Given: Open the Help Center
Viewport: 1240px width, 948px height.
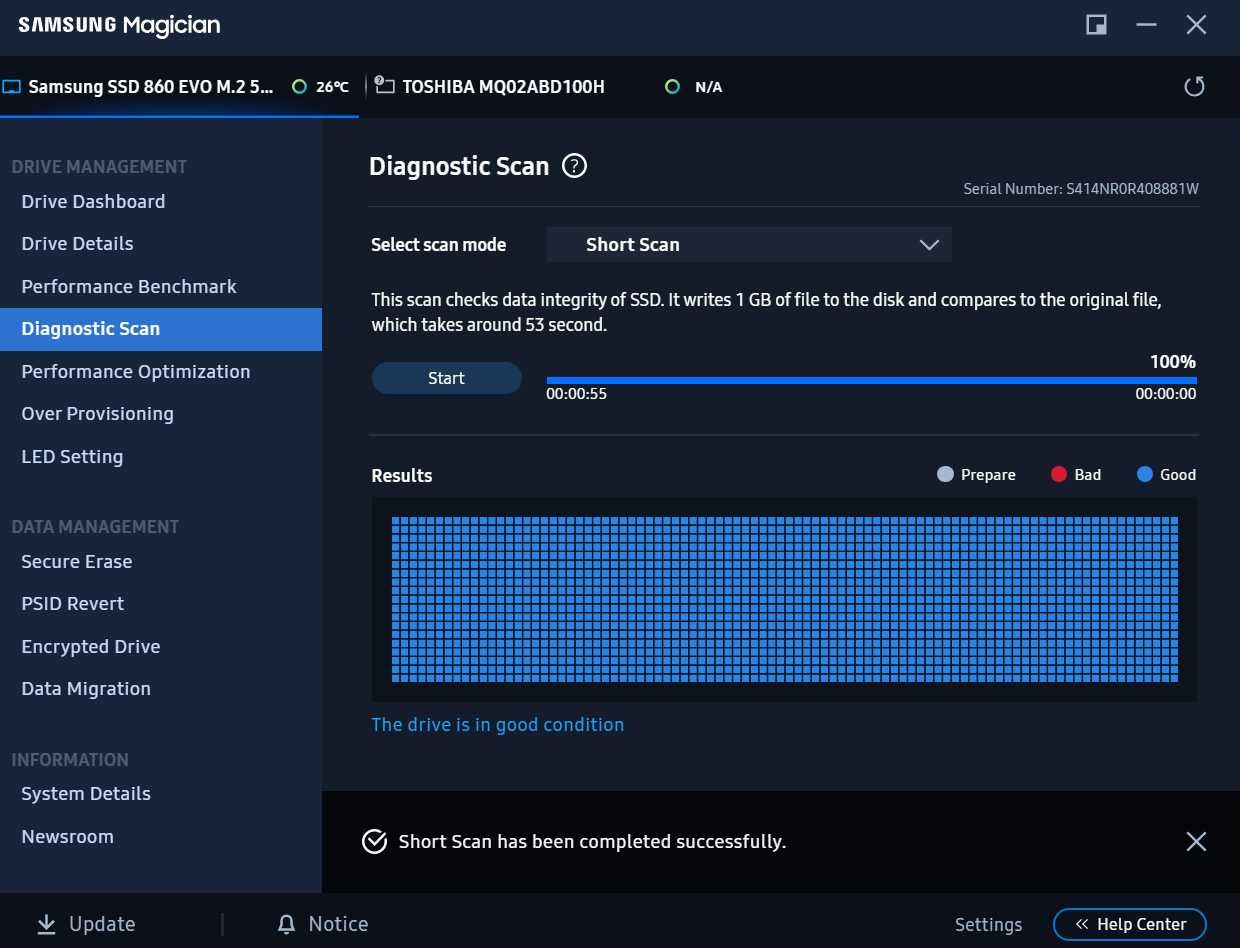Looking at the screenshot, I should 1130,924.
